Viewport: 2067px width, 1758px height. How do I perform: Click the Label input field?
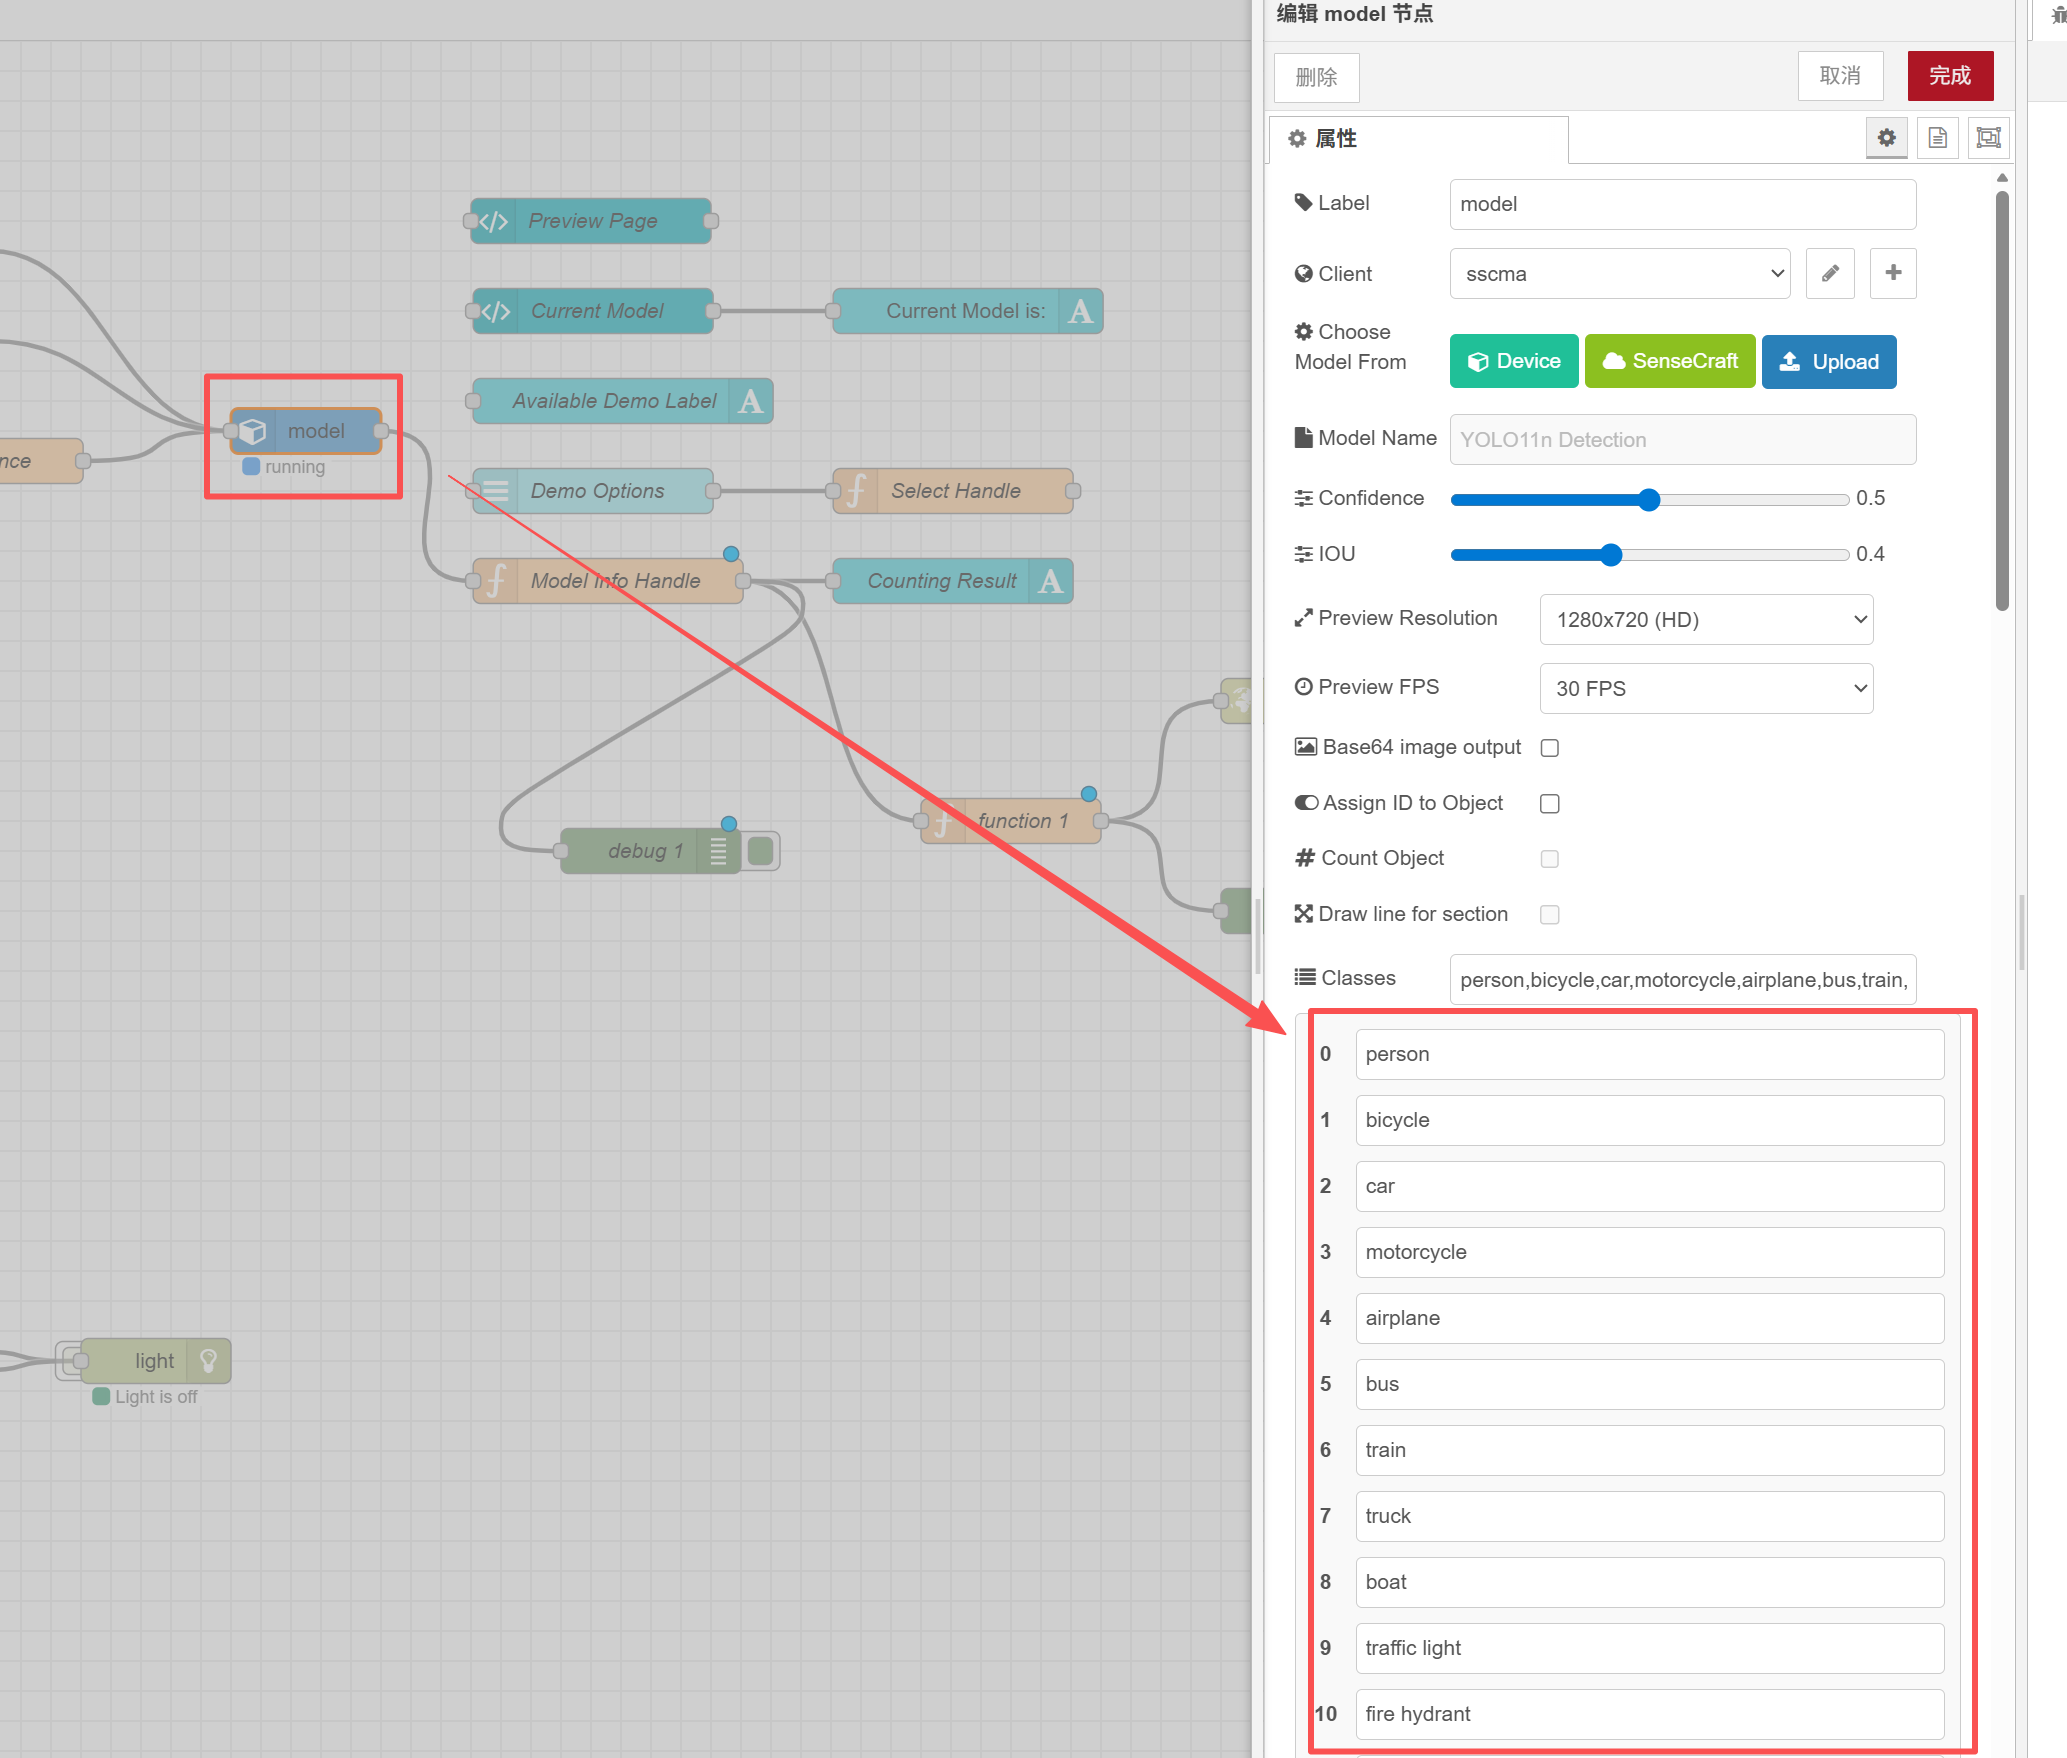coord(1682,204)
